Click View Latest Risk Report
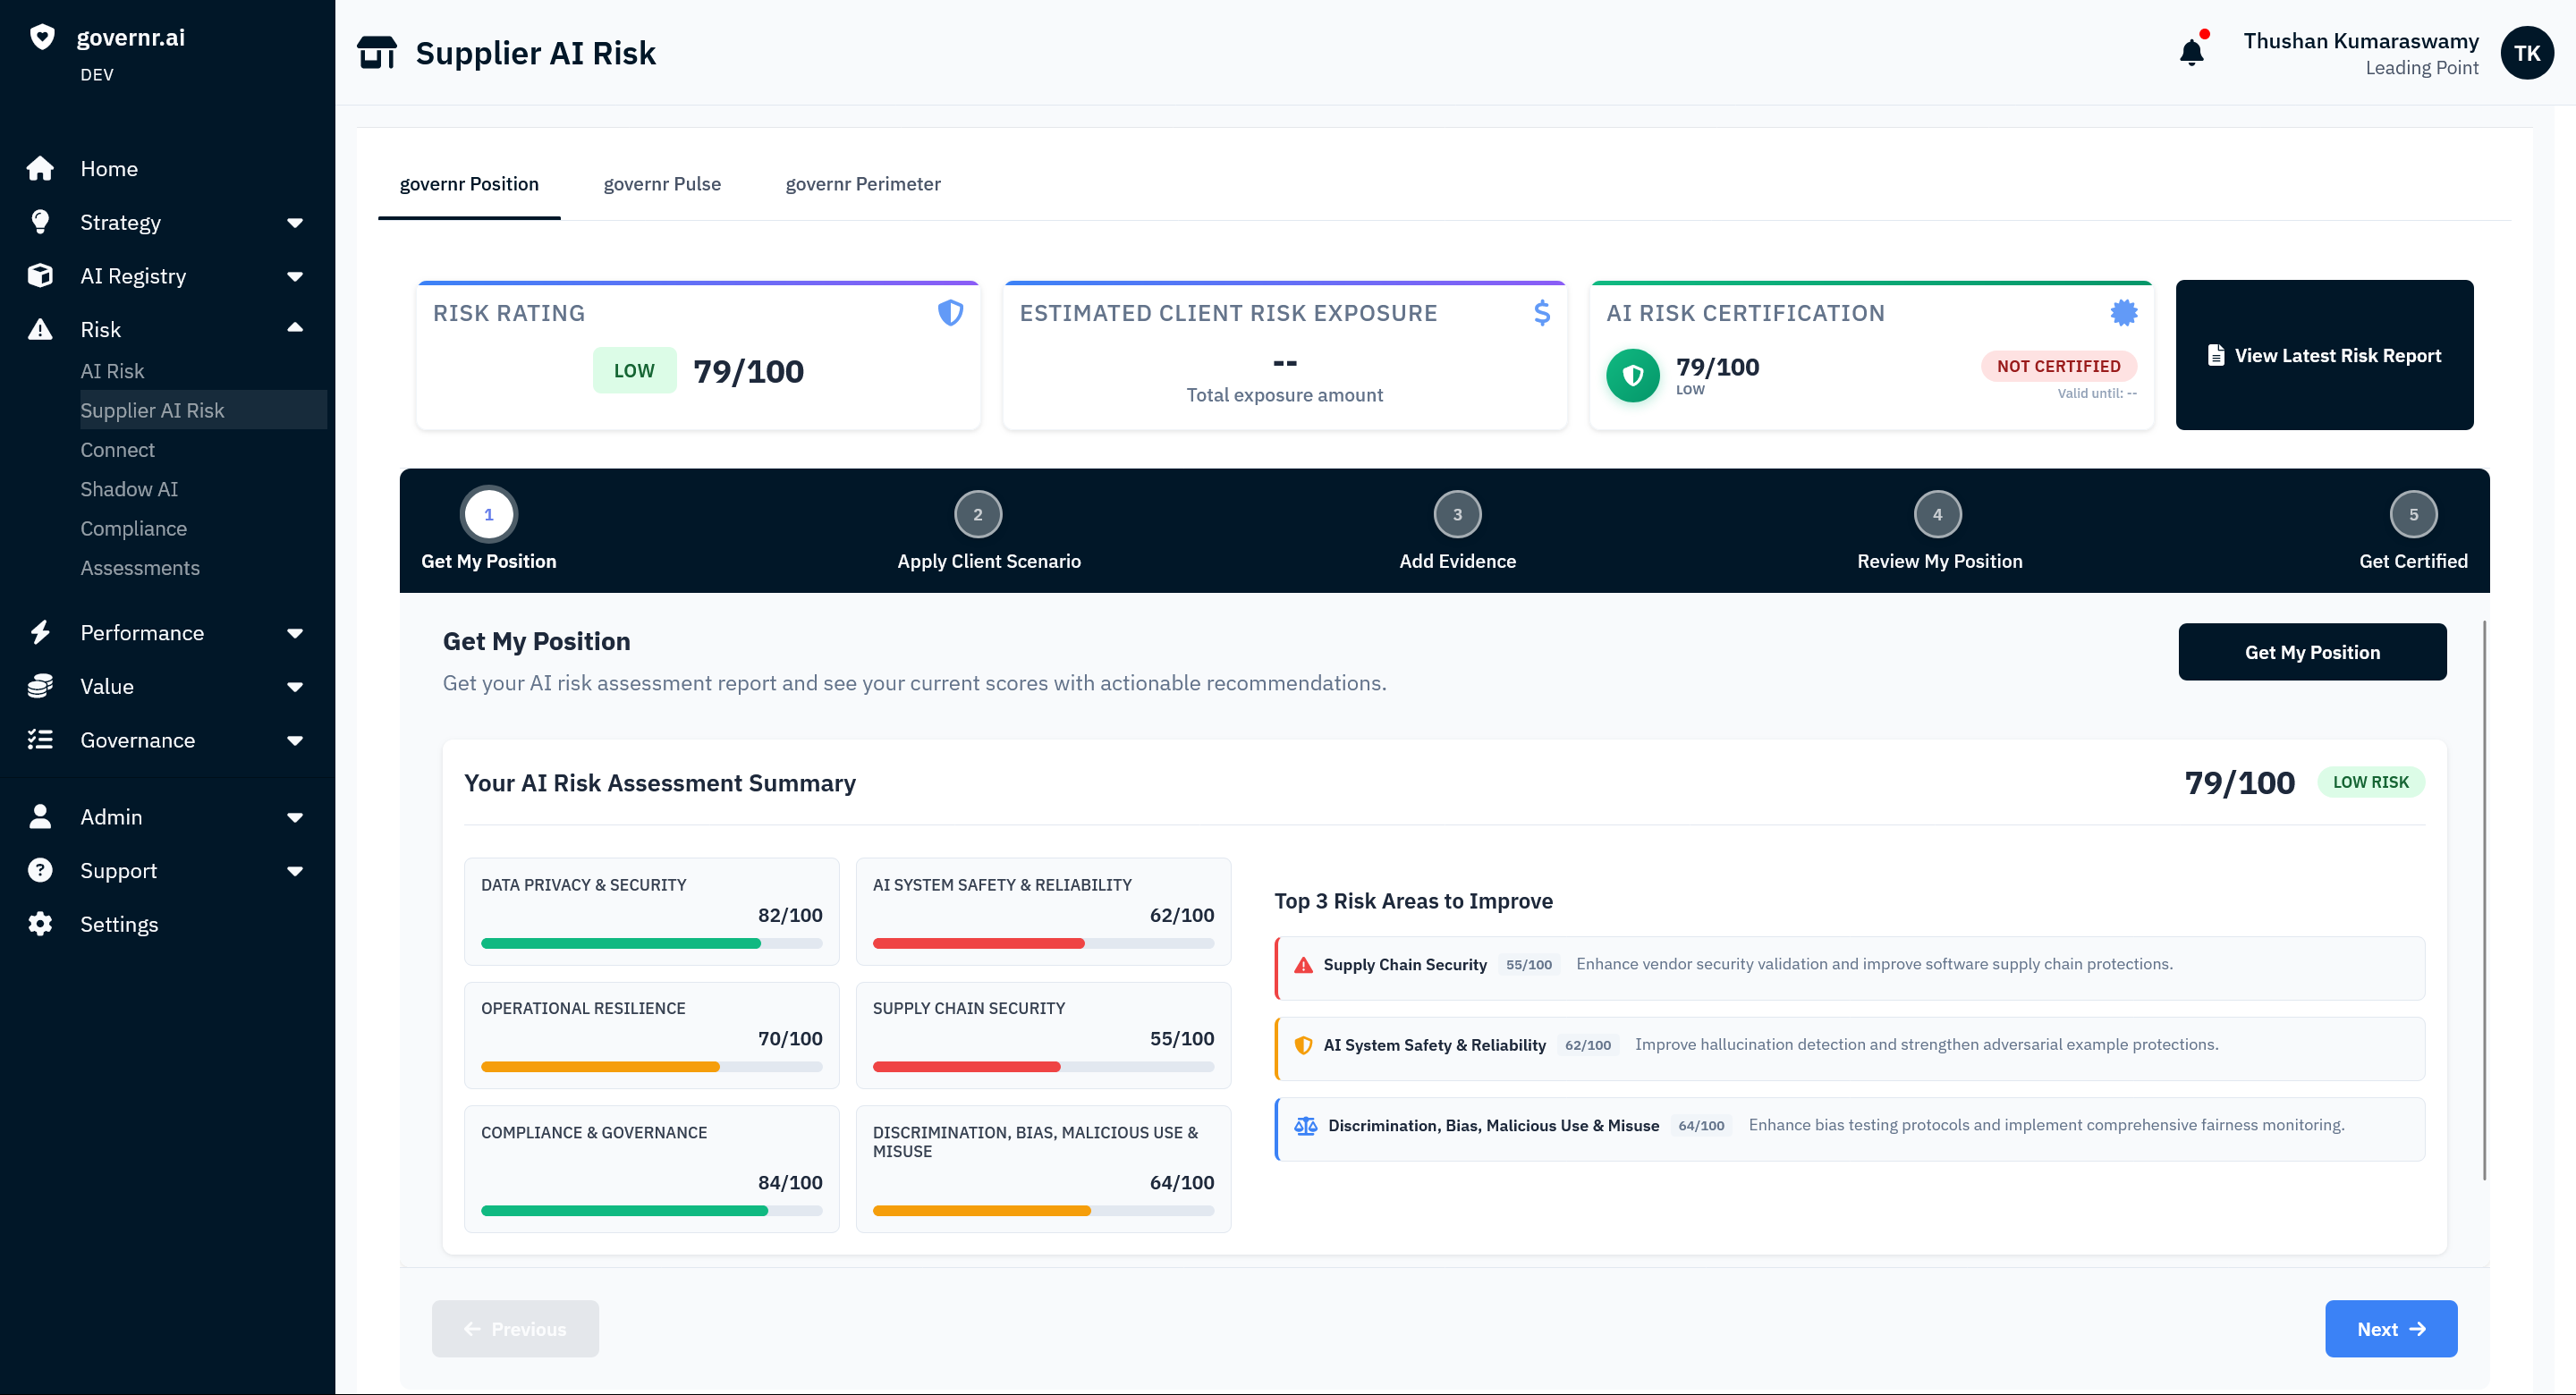The height and width of the screenshot is (1395, 2576). tap(2324, 355)
